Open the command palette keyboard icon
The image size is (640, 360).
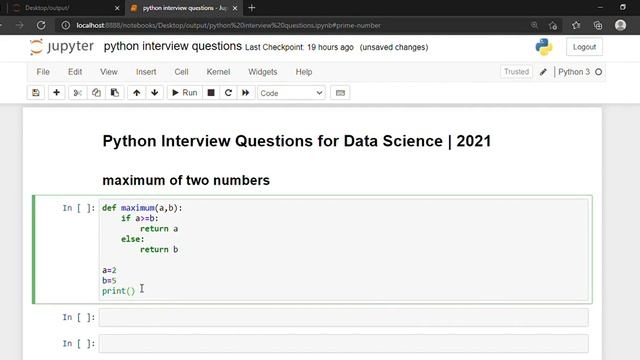[340, 93]
